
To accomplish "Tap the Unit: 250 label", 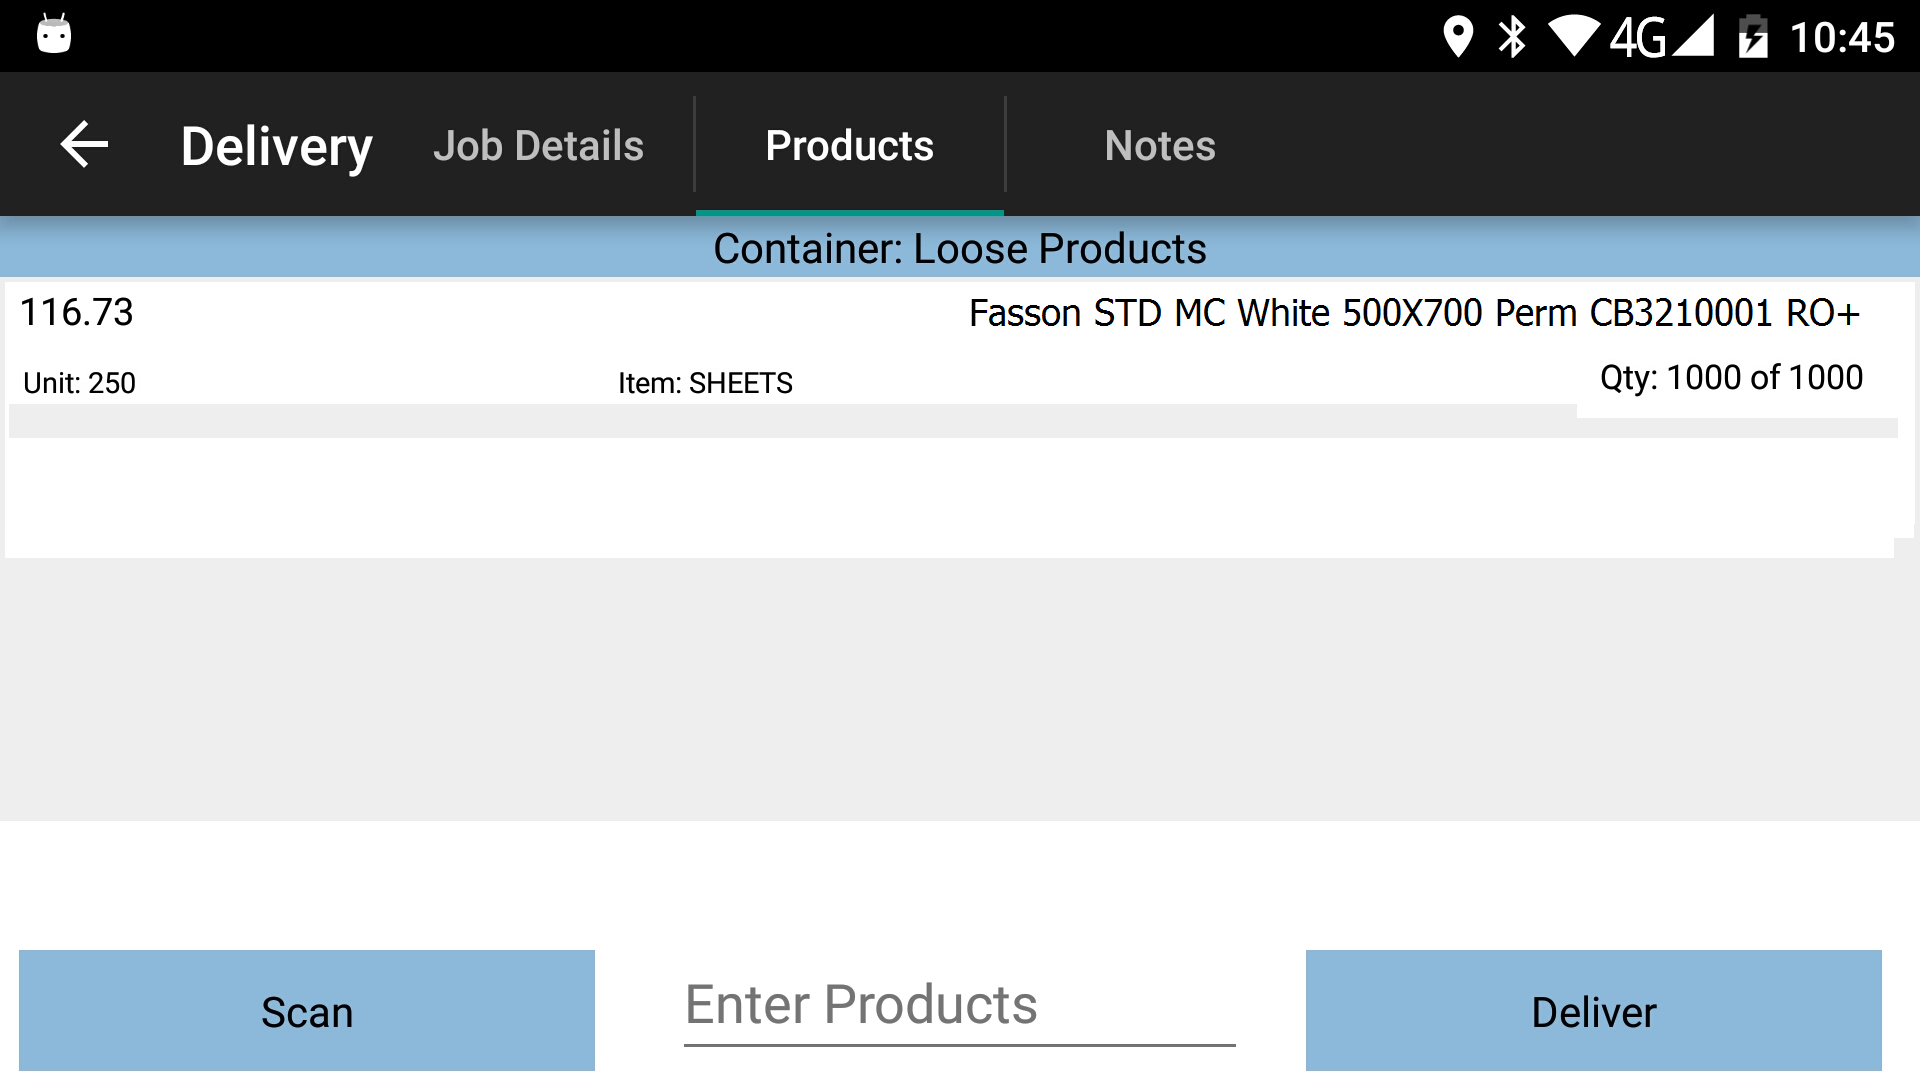I will 79,383.
